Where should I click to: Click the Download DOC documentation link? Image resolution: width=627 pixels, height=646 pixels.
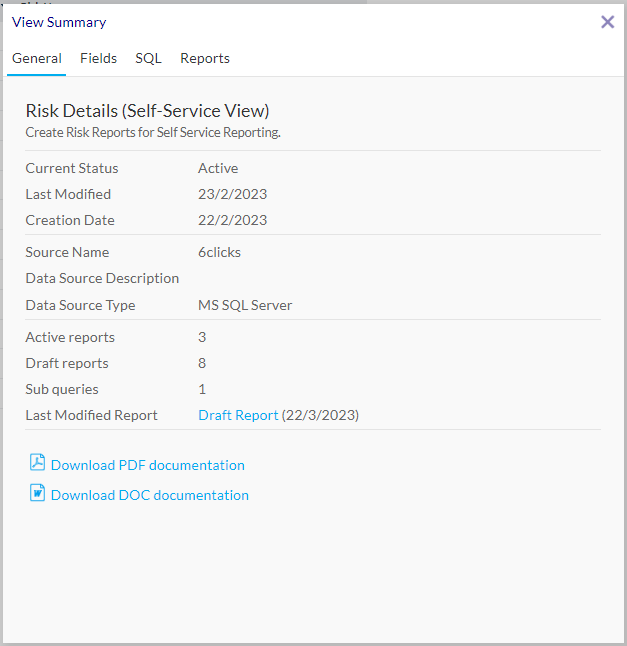pos(149,495)
